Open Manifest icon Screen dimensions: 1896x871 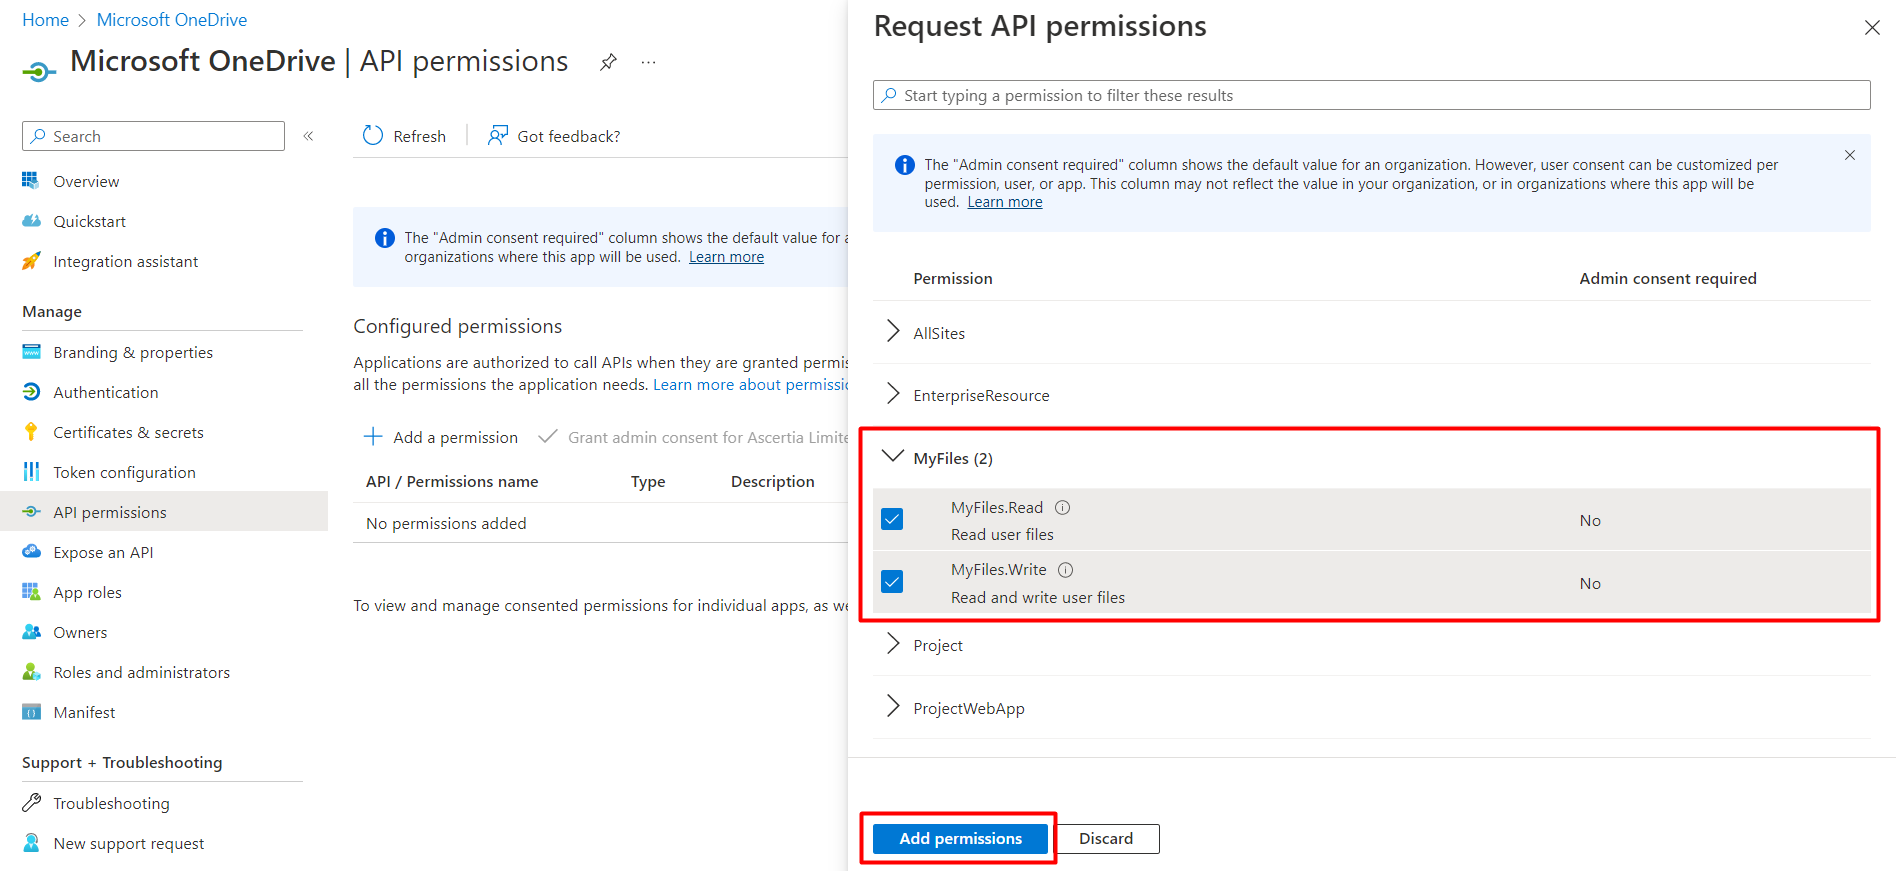[31, 712]
